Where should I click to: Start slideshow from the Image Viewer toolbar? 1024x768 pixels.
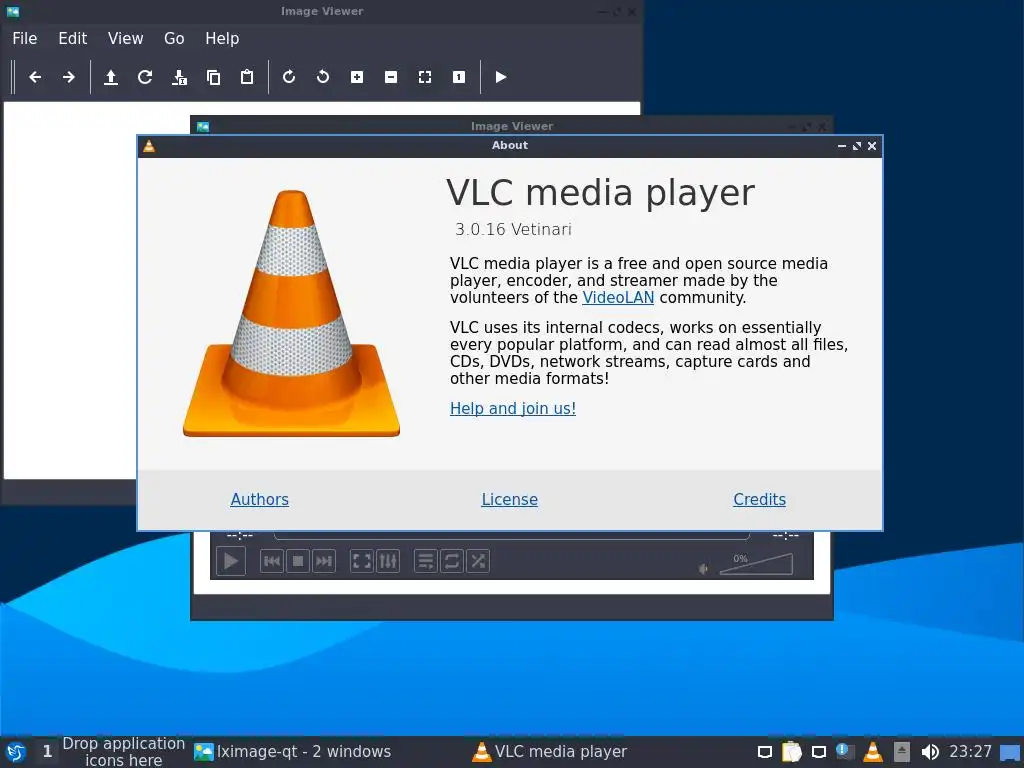(501, 77)
